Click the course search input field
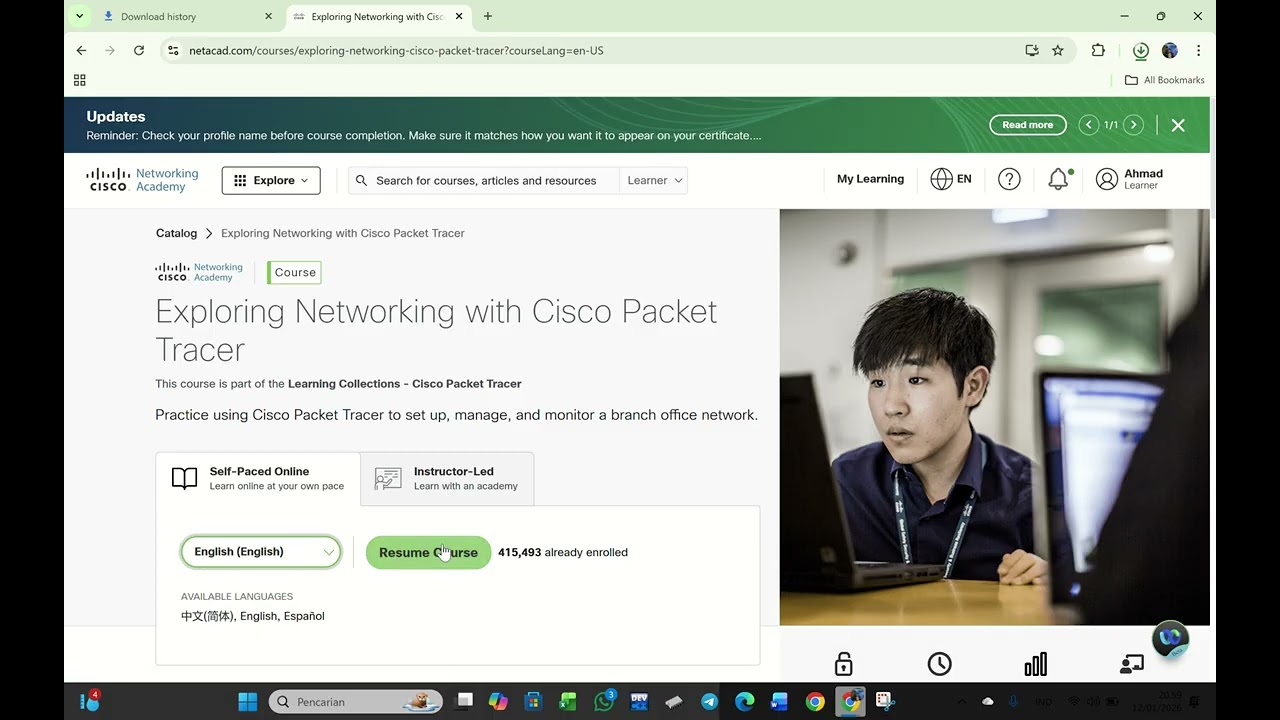Viewport: 1280px width, 720px height. pos(484,180)
